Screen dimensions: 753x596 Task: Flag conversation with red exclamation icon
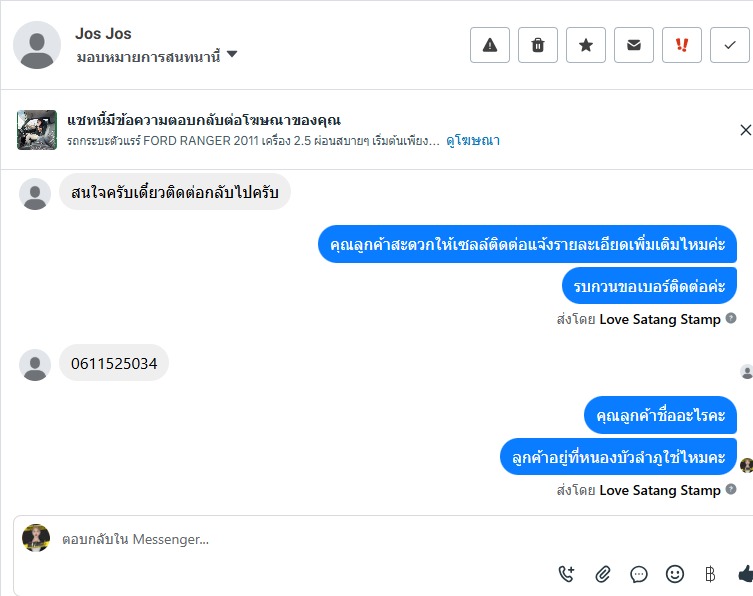click(x=682, y=45)
